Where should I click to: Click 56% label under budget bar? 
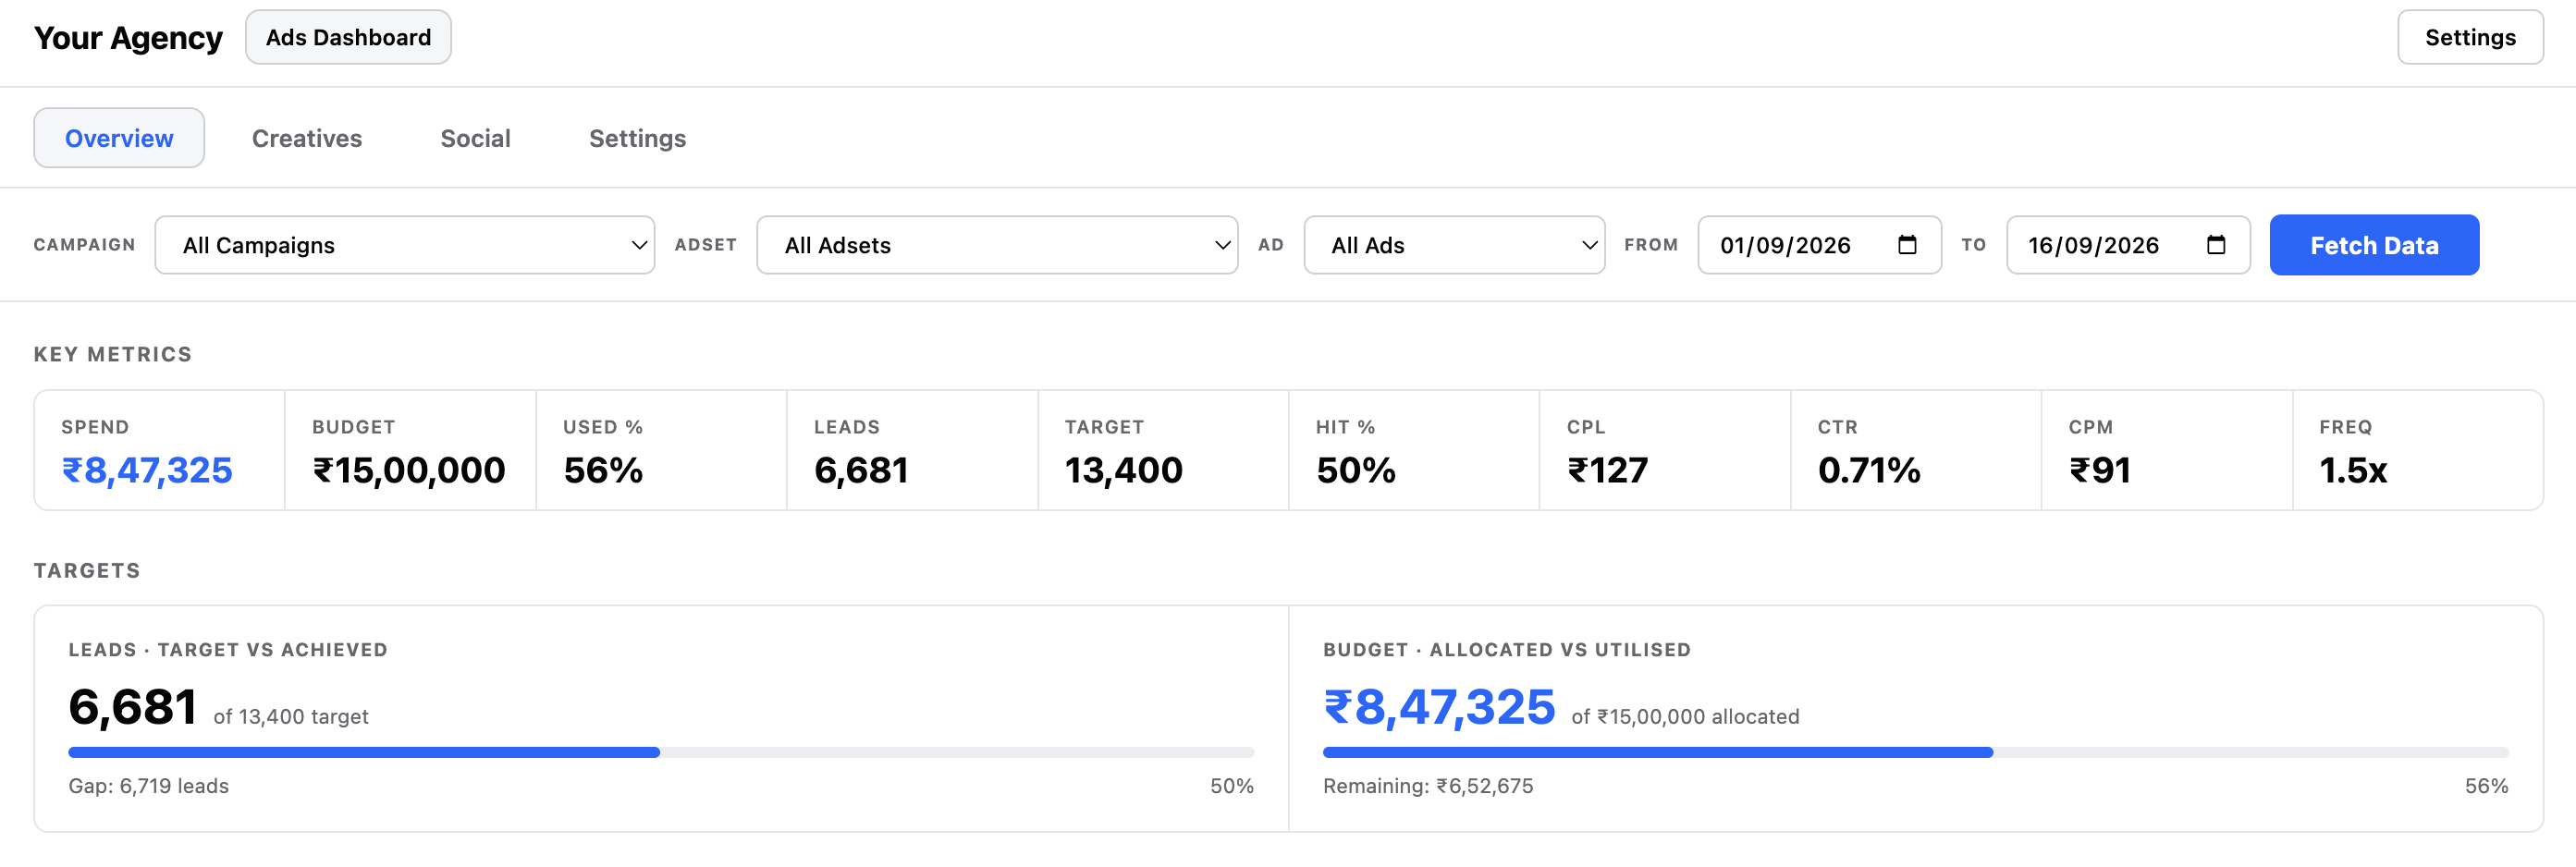(2486, 786)
